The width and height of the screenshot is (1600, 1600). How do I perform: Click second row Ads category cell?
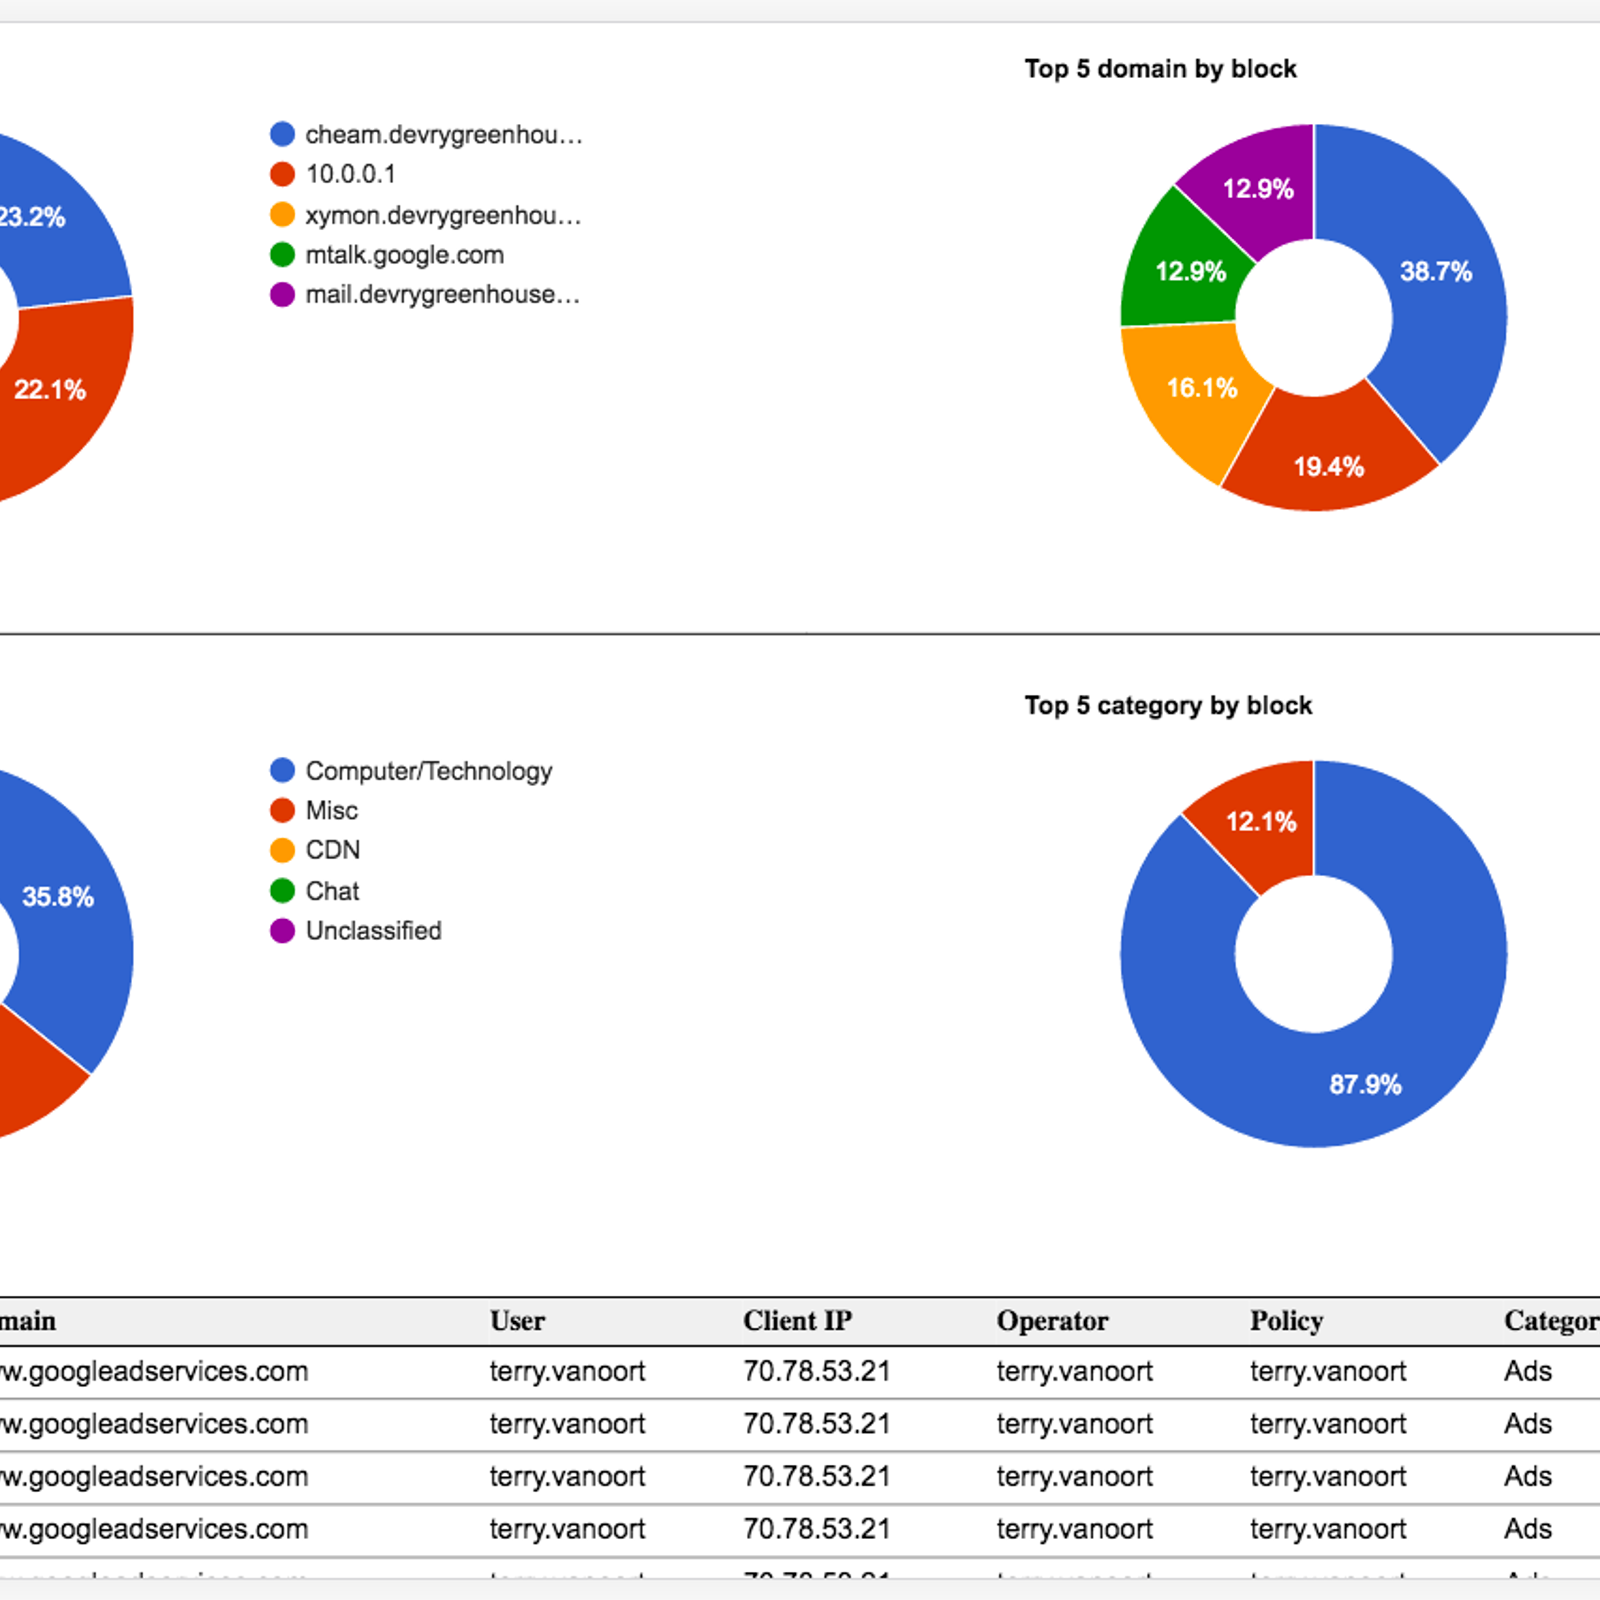pos(1528,1424)
